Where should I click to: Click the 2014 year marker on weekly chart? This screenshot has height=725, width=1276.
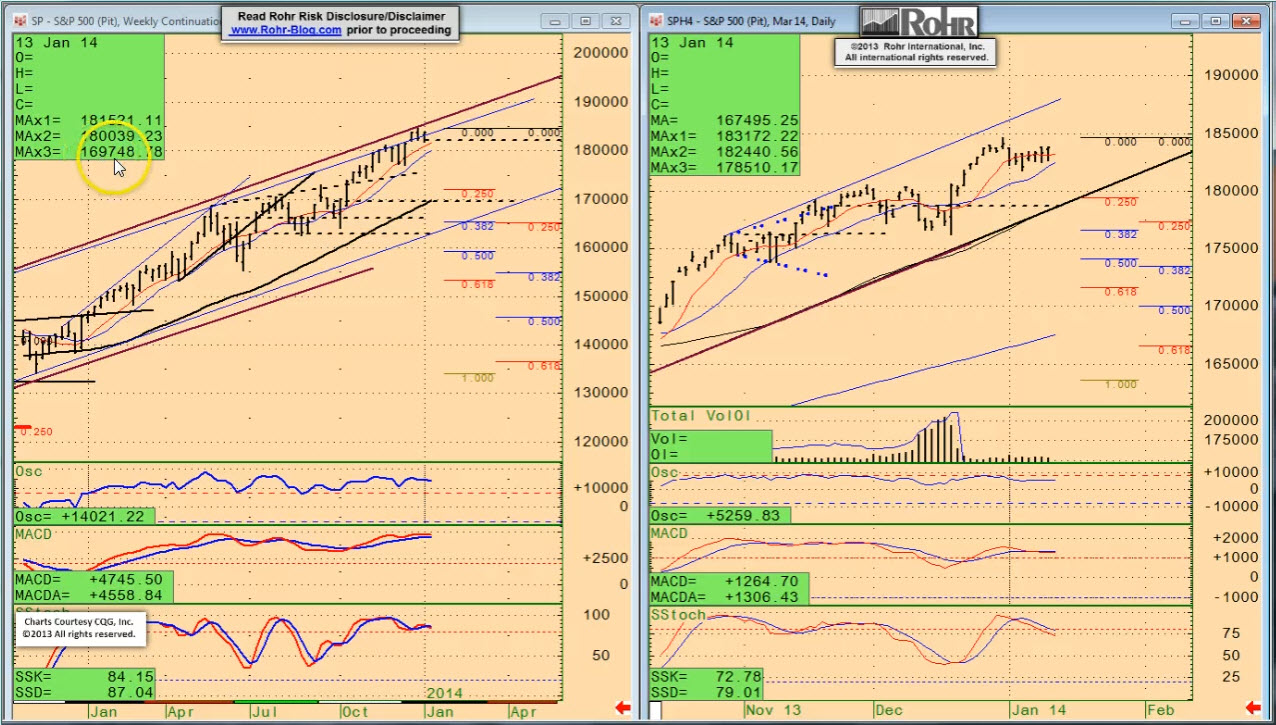click(445, 693)
